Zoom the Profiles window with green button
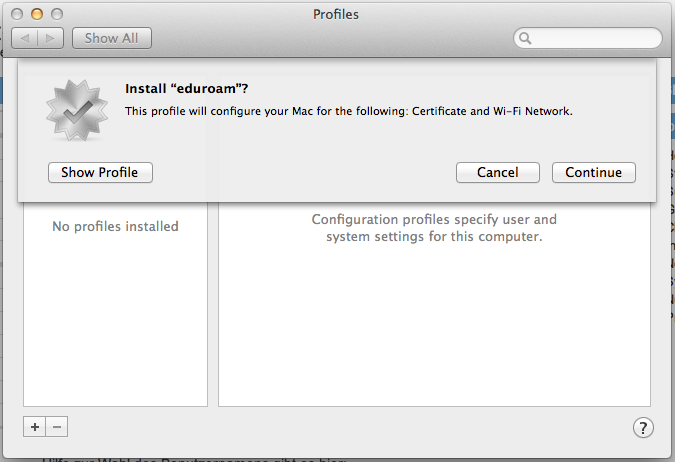The height and width of the screenshot is (462, 675). tap(56, 14)
